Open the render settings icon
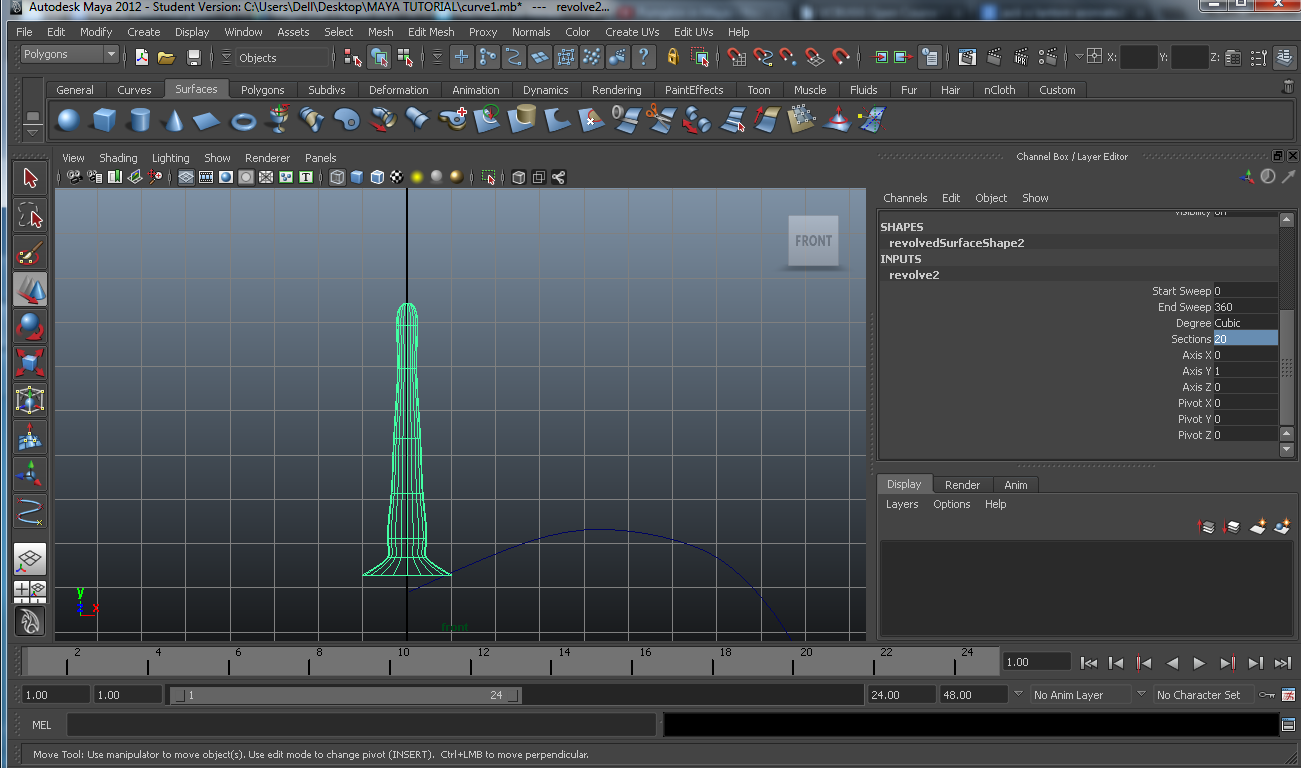The height and width of the screenshot is (768, 1301). pyautogui.click(x=1047, y=57)
